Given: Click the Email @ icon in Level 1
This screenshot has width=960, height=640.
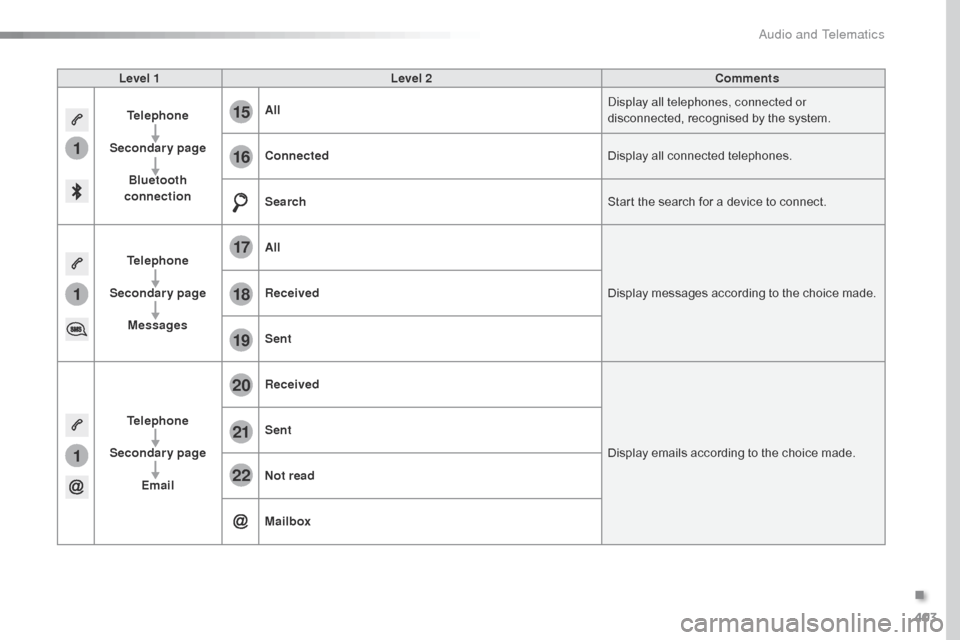Looking at the screenshot, I should pyautogui.click(x=76, y=487).
